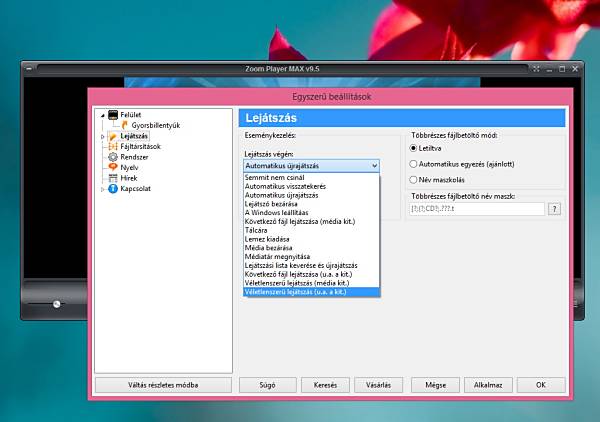Select Nyelv tree item
This screenshot has height=422, width=600.
129,168
